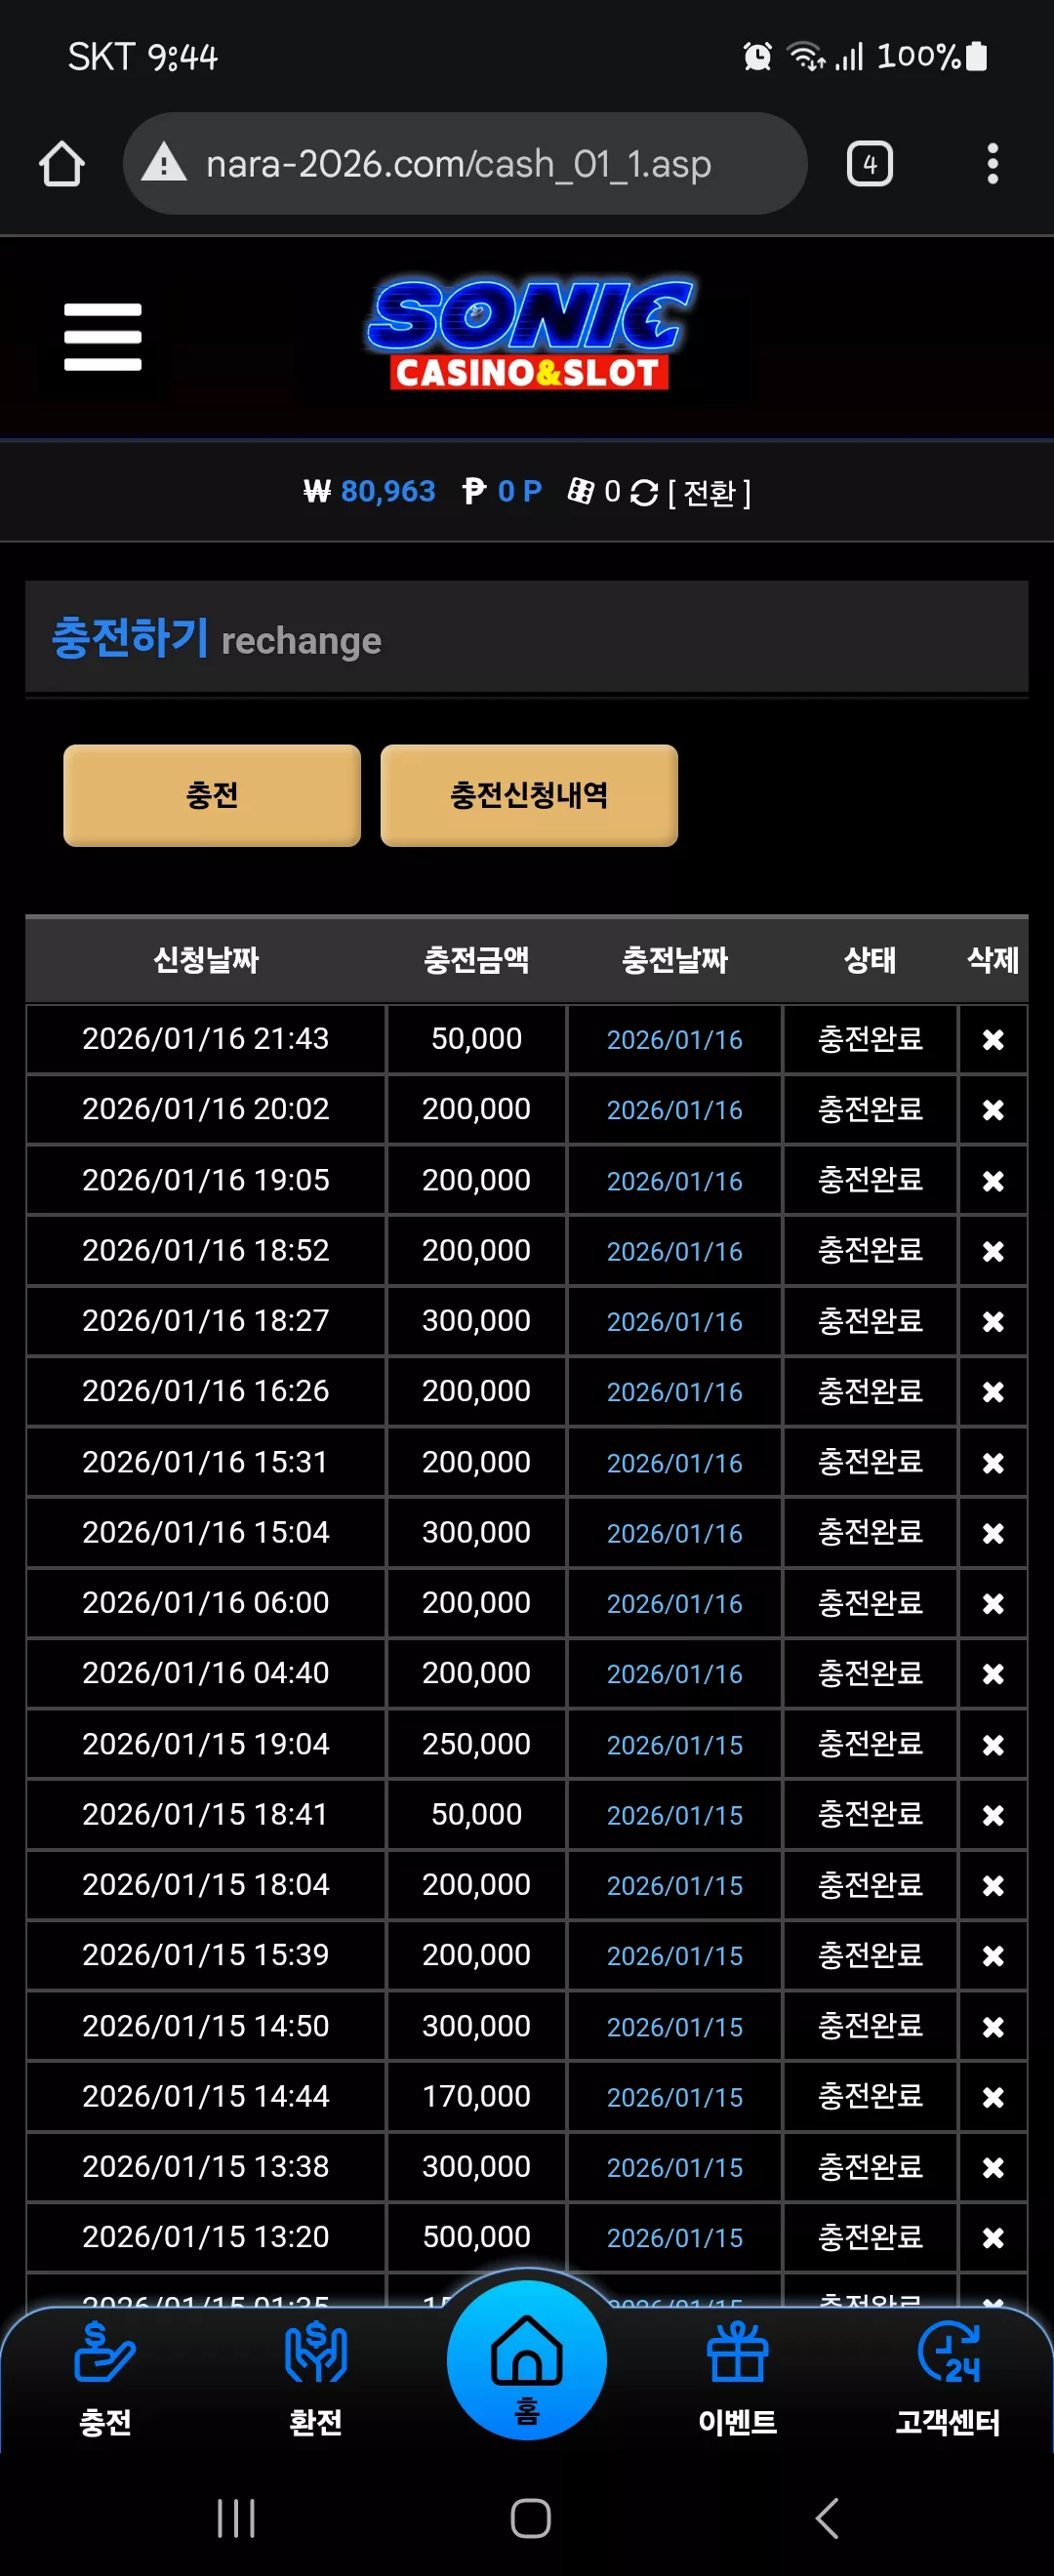Open the 이벤트 gift icon
Screen dimensions: 1054x2576
click(x=738, y=2380)
